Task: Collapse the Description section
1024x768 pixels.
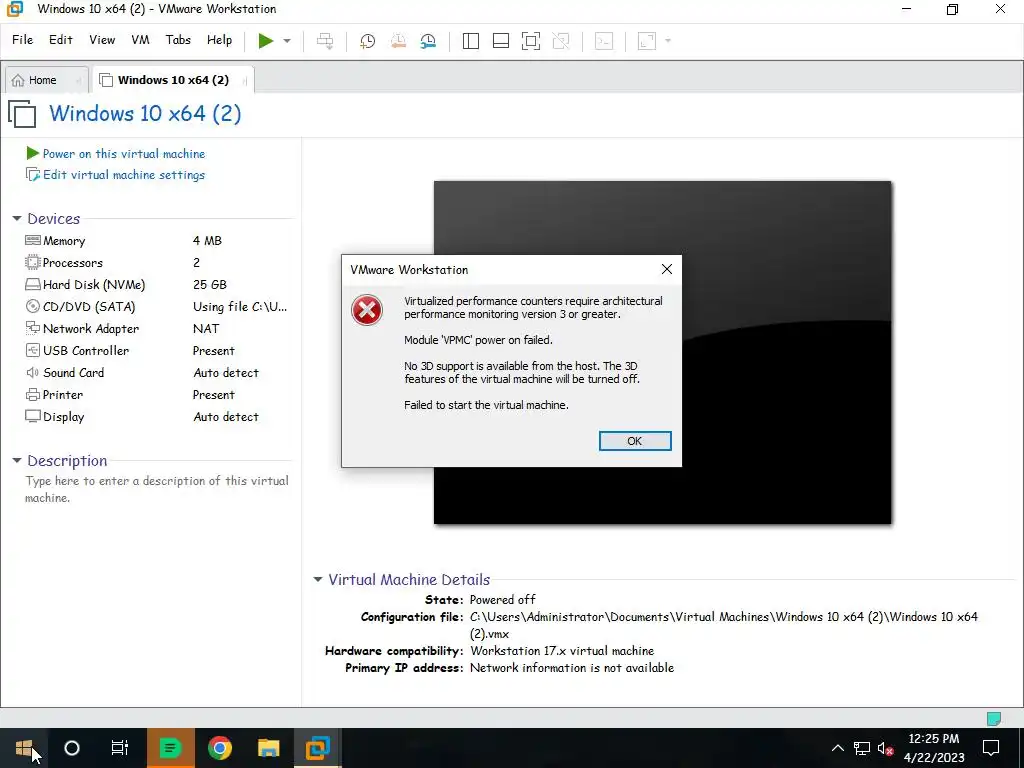Action: pos(17,461)
